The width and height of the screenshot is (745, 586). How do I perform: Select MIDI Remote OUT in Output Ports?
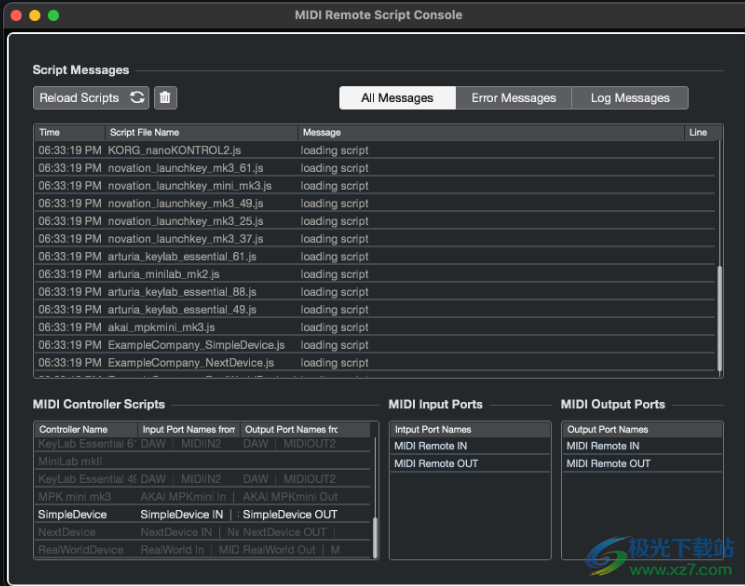(x=642, y=463)
